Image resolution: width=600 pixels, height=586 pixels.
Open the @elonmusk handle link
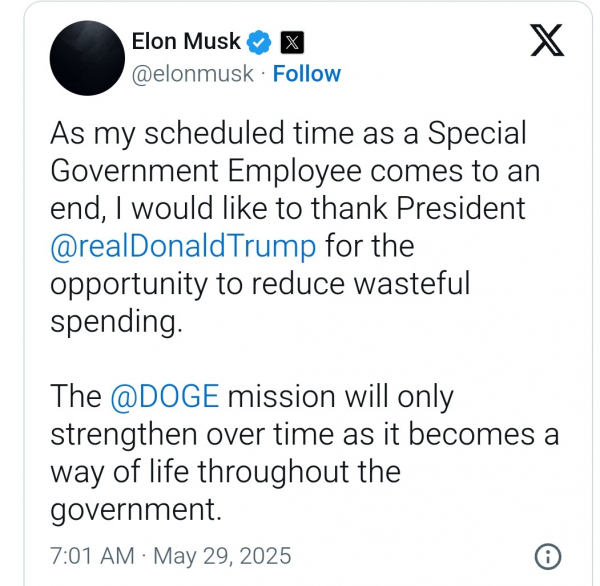[x=192, y=73]
